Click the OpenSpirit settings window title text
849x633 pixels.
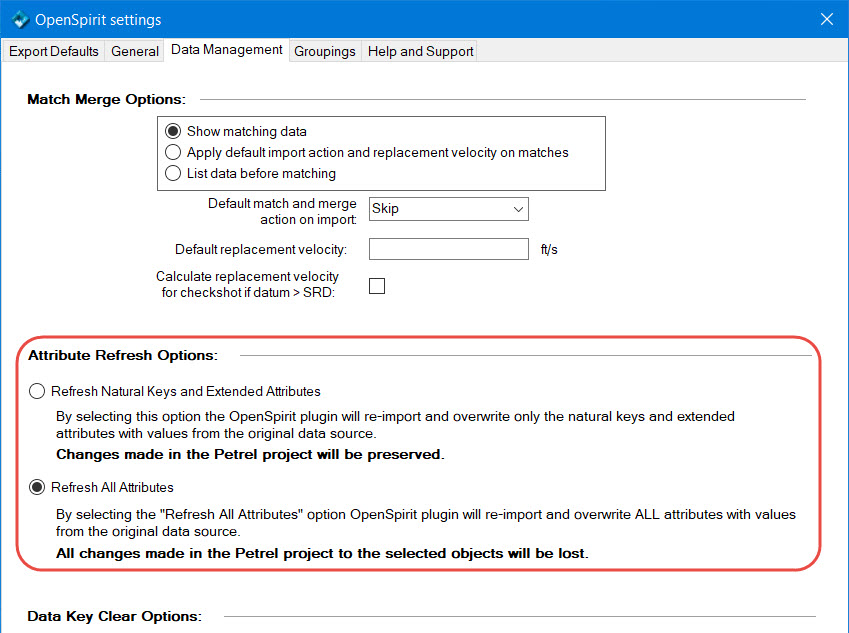point(98,20)
